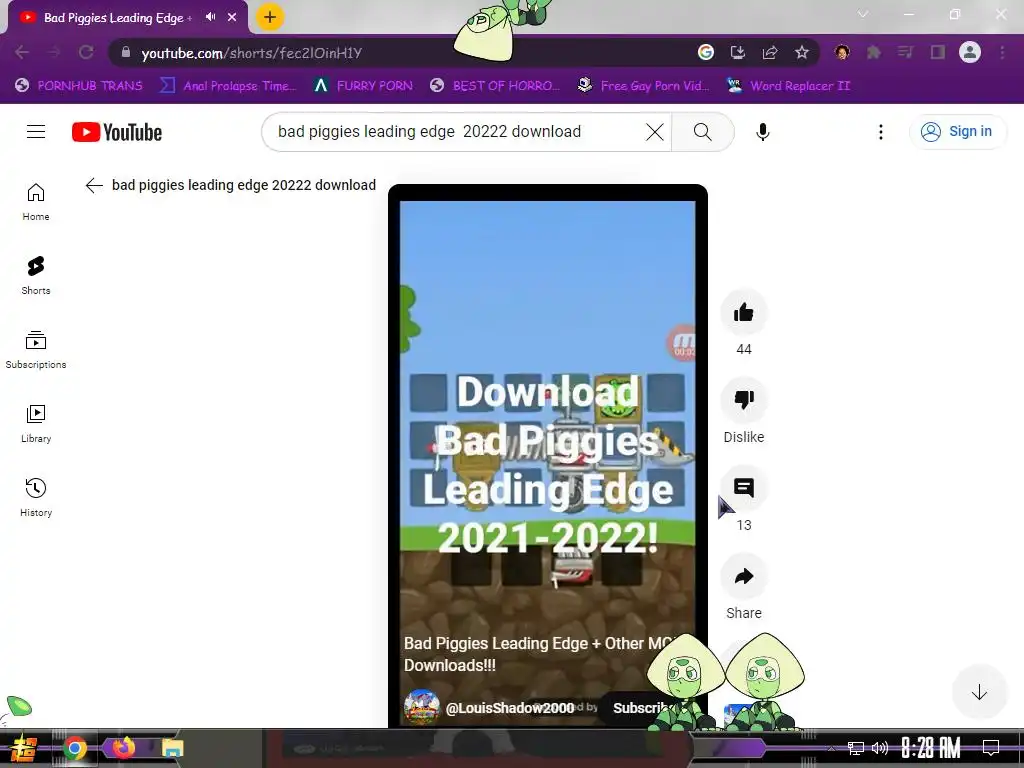Click the avatar extension icon in the toolbar

click(842, 52)
